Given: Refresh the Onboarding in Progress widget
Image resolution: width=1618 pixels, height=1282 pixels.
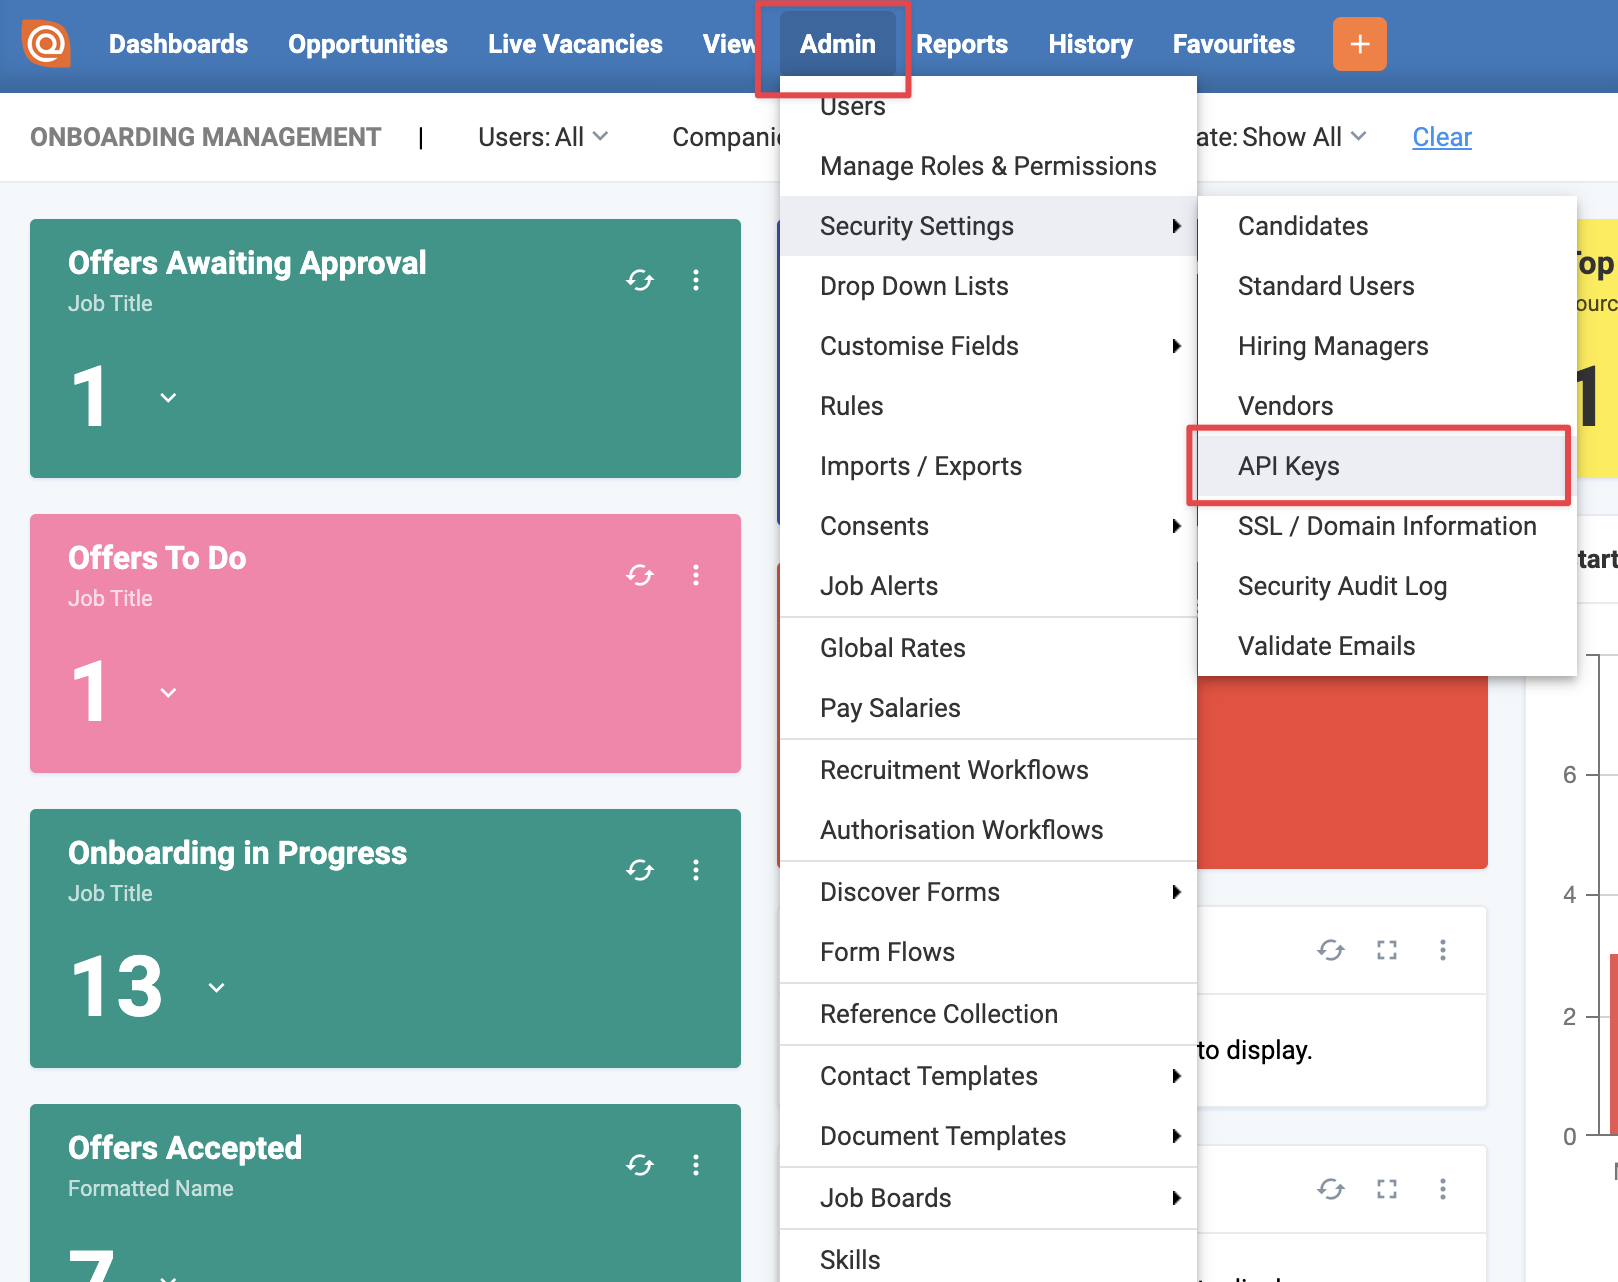Looking at the screenshot, I should pos(640,870).
